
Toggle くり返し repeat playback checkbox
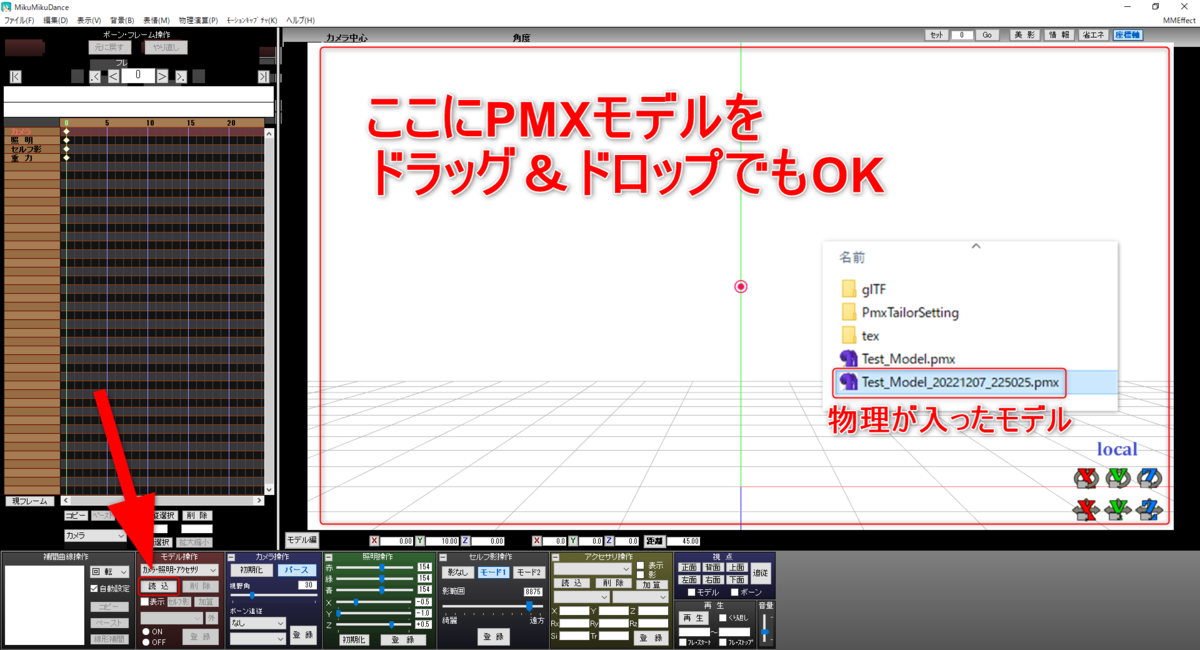[x=723, y=619]
